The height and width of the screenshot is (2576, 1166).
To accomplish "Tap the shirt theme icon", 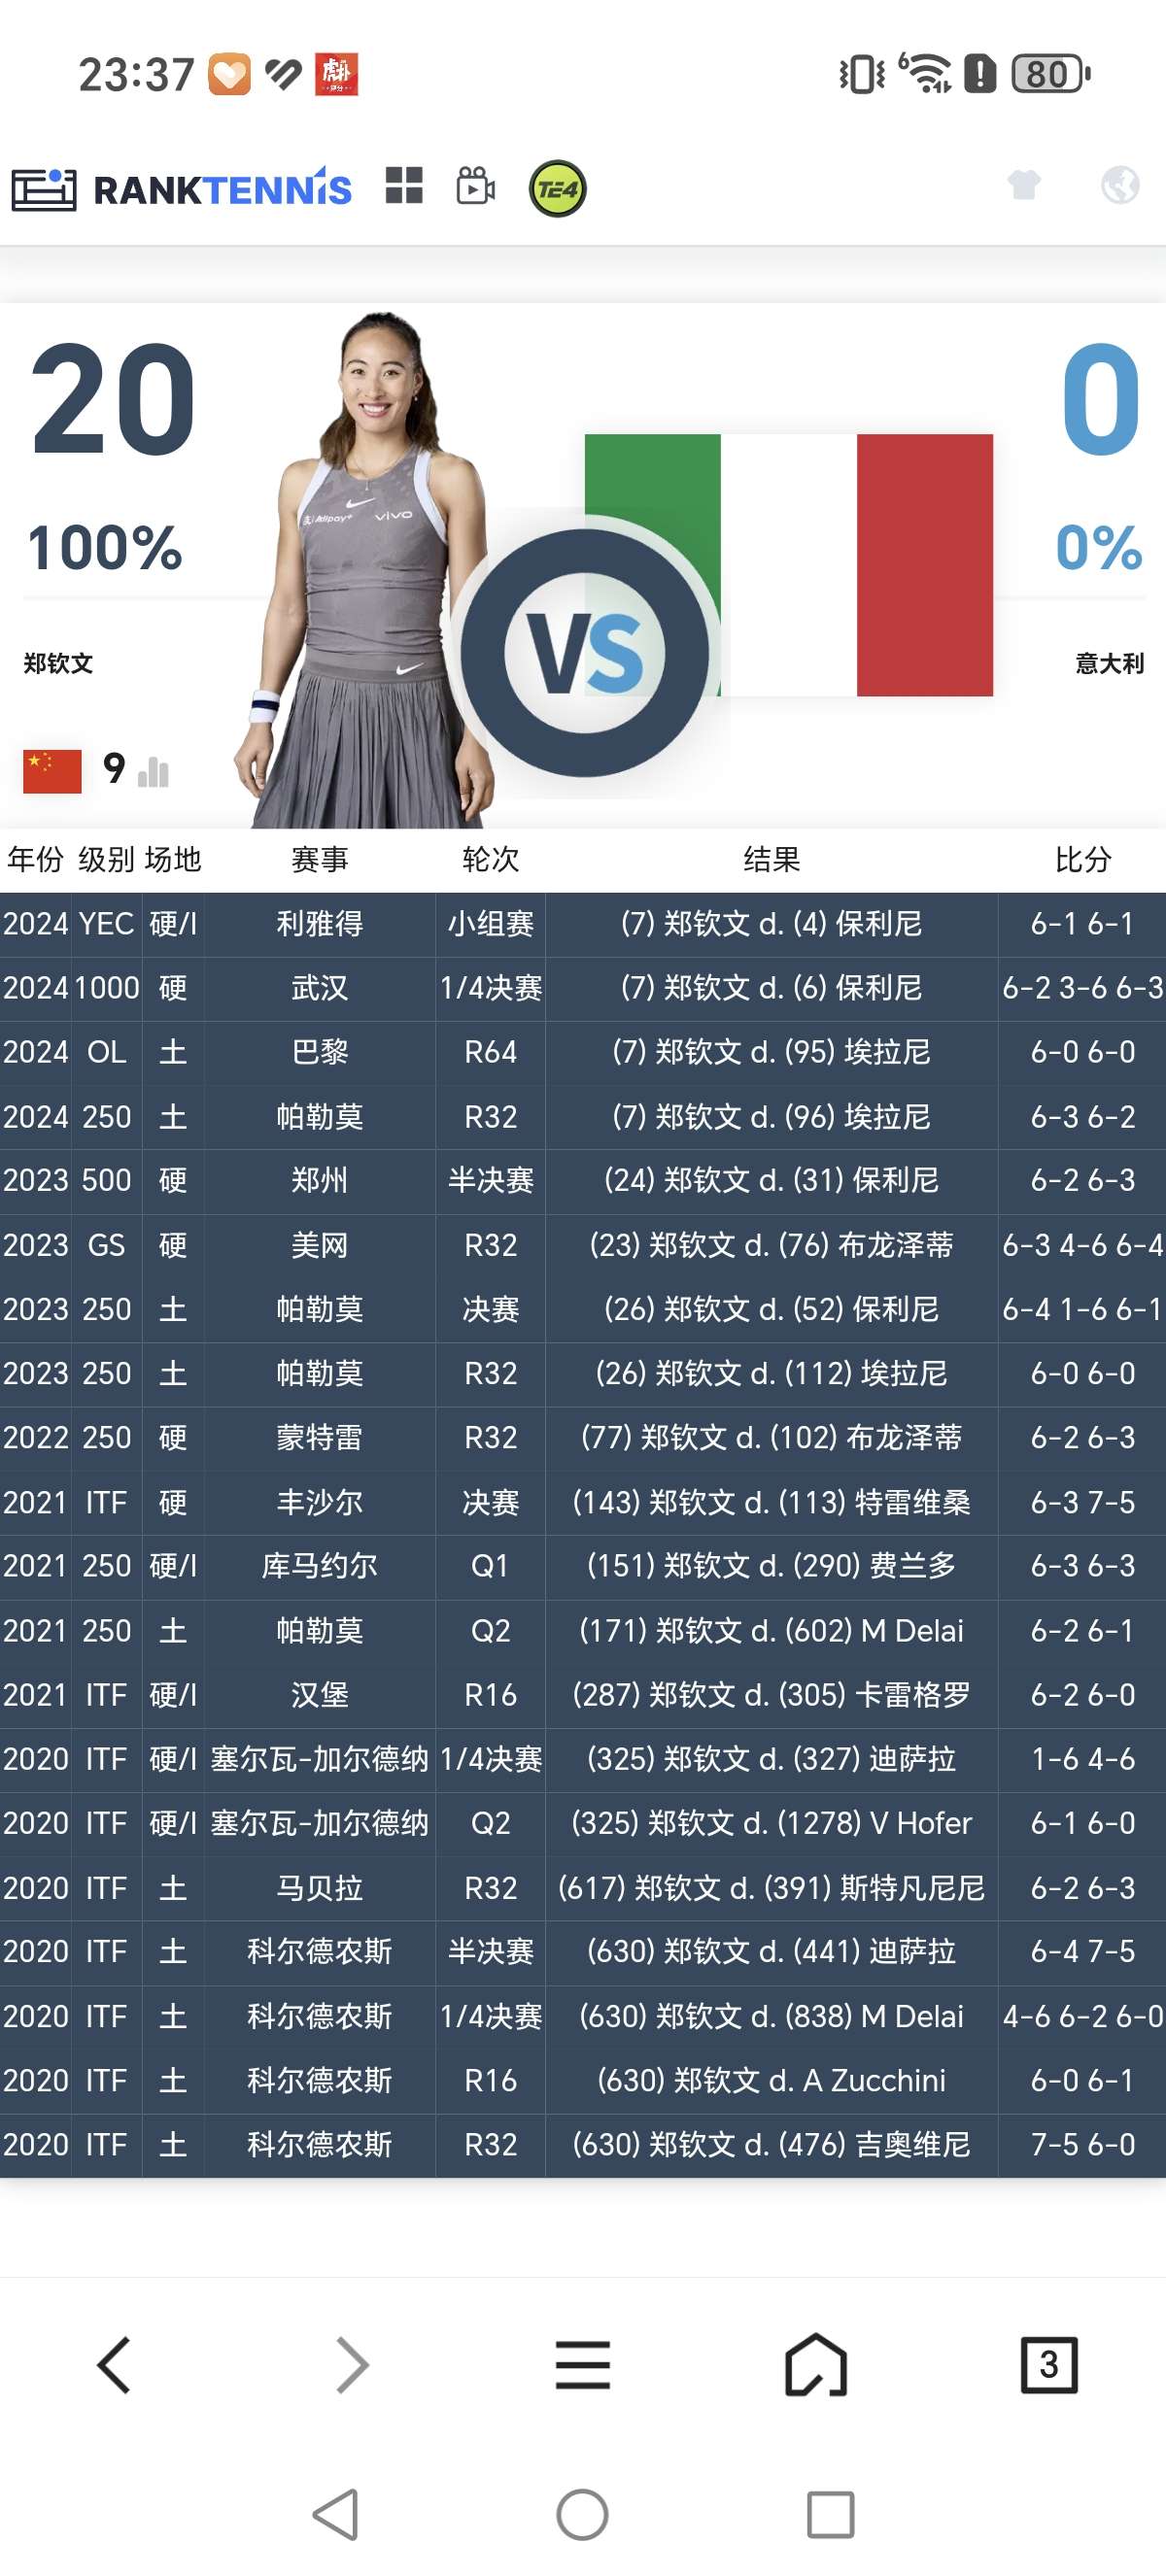I will pos(1024,185).
